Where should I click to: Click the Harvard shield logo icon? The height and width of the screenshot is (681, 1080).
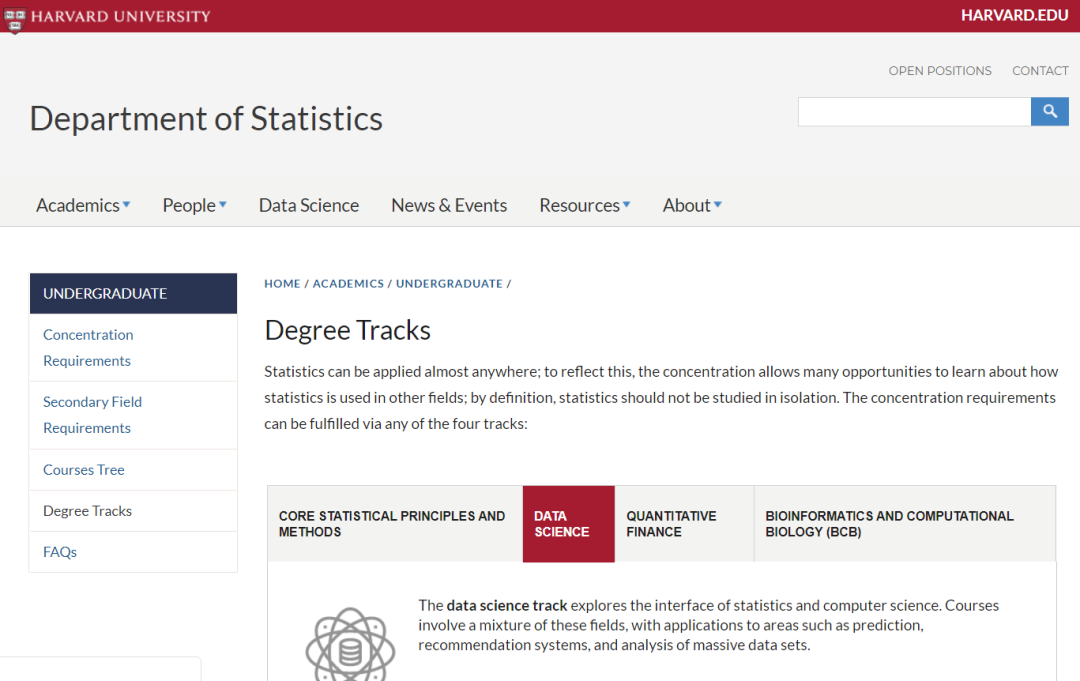pyautogui.click(x=14, y=18)
